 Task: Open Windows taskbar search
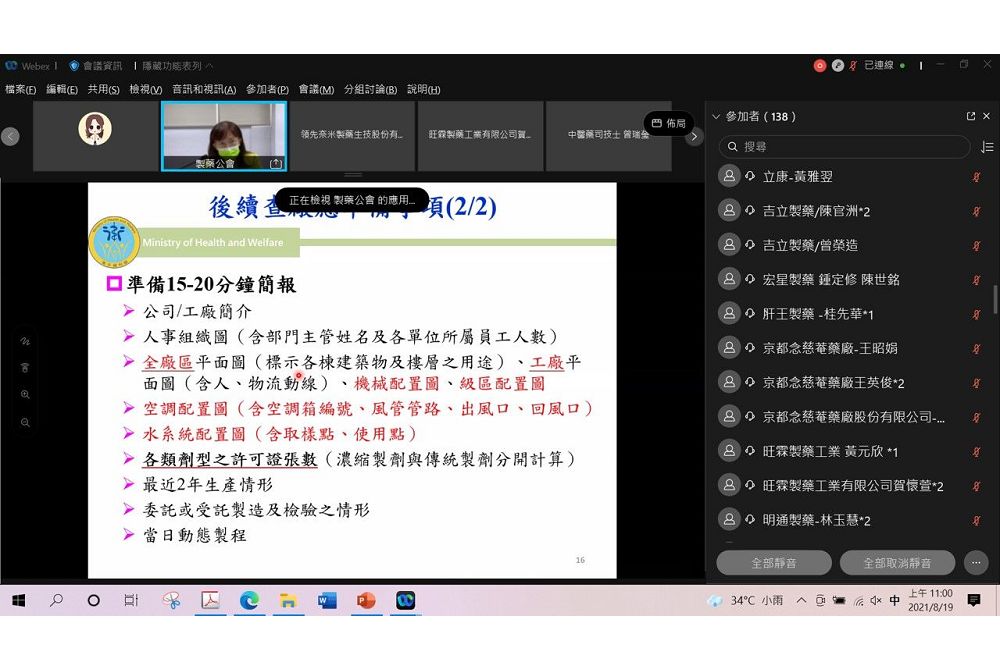56,601
